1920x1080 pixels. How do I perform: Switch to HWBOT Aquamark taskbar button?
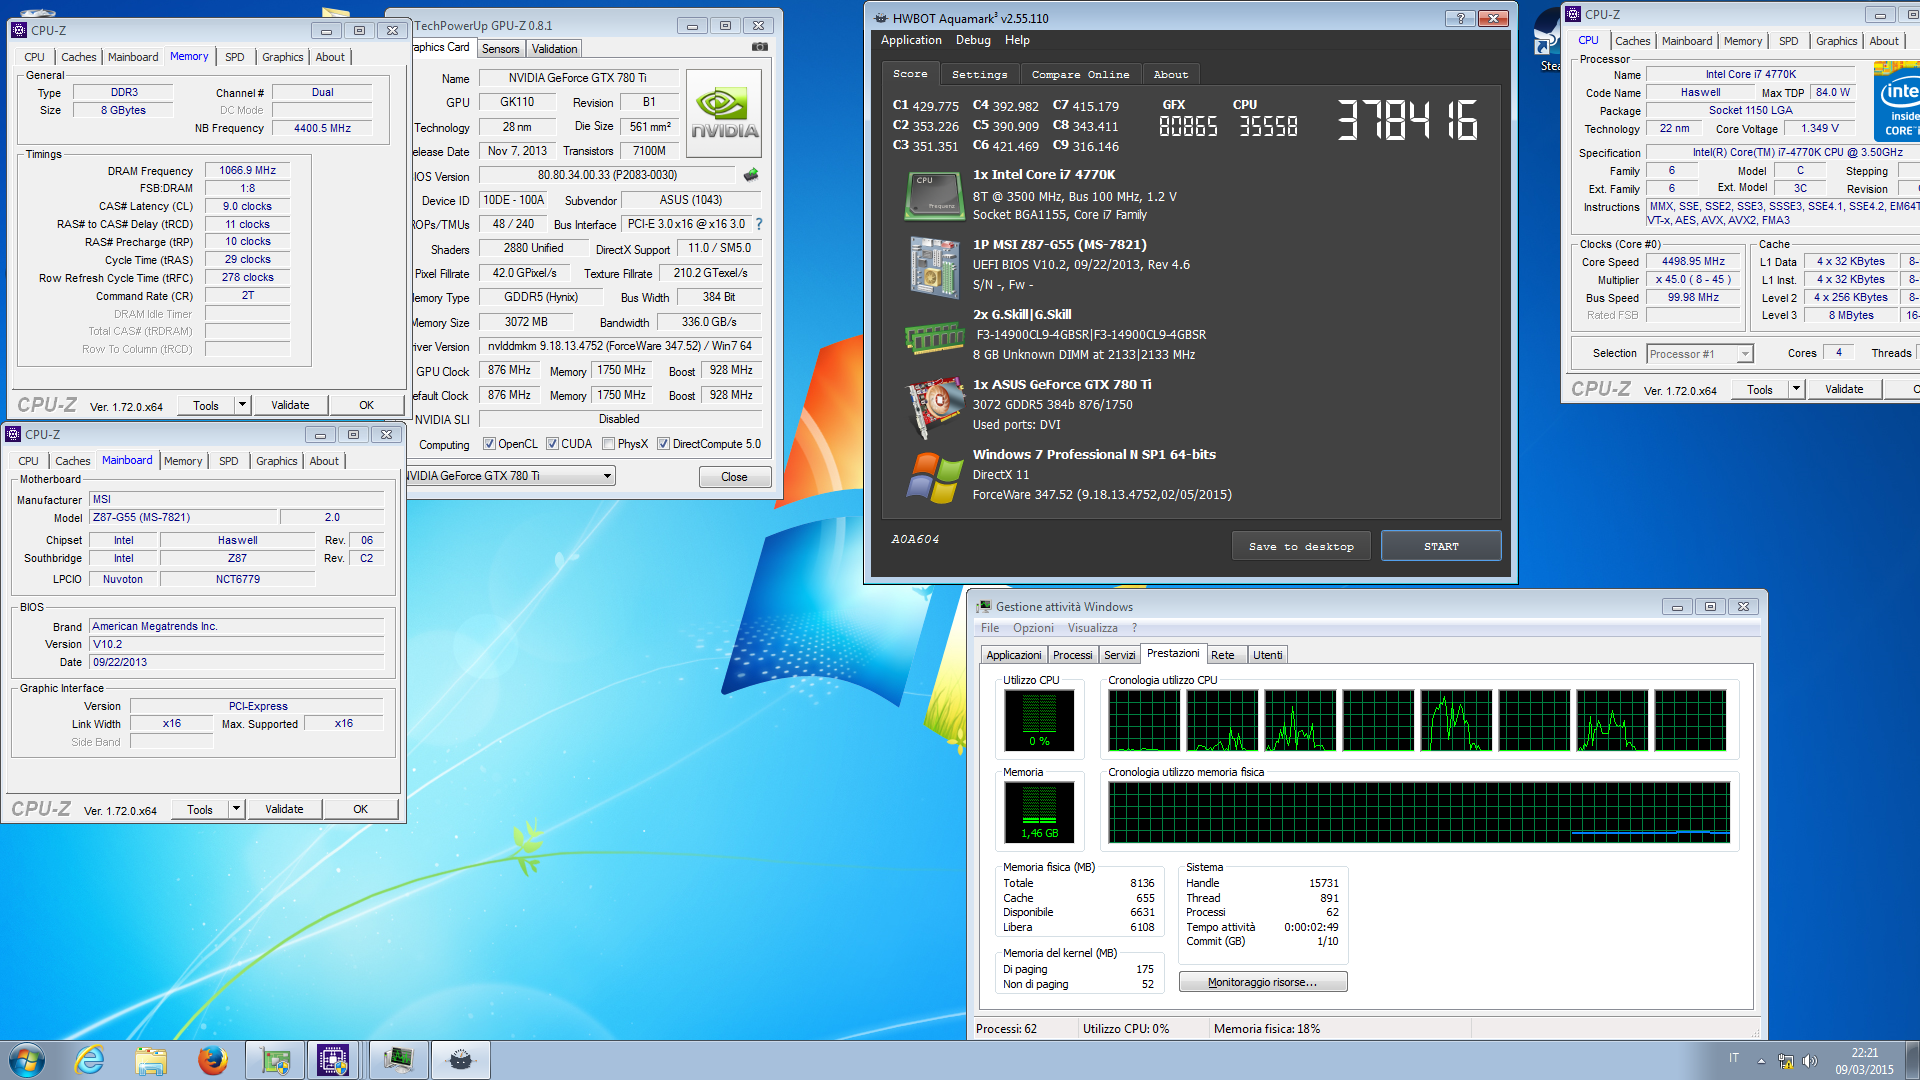pyautogui.click(x=461, y=1060)
